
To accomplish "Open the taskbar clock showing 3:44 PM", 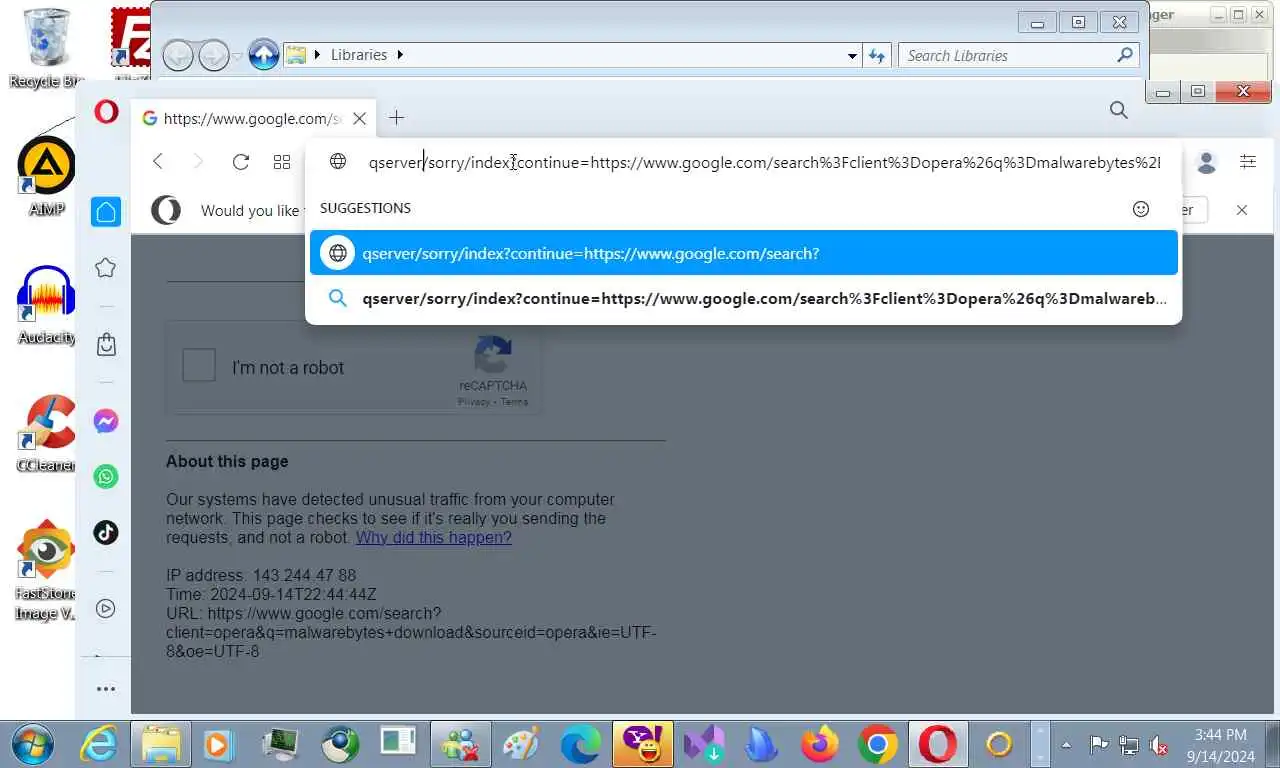I will coord(1220,745).
